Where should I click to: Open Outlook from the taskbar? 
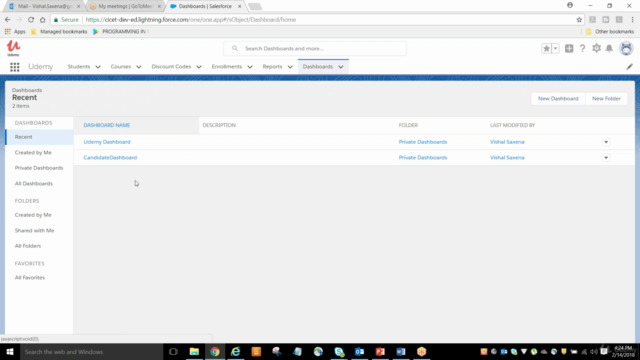coord(360,352)
